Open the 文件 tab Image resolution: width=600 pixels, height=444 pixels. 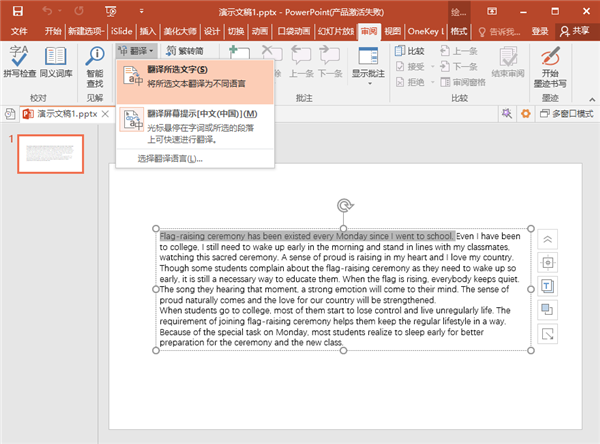tap(19, 31)
